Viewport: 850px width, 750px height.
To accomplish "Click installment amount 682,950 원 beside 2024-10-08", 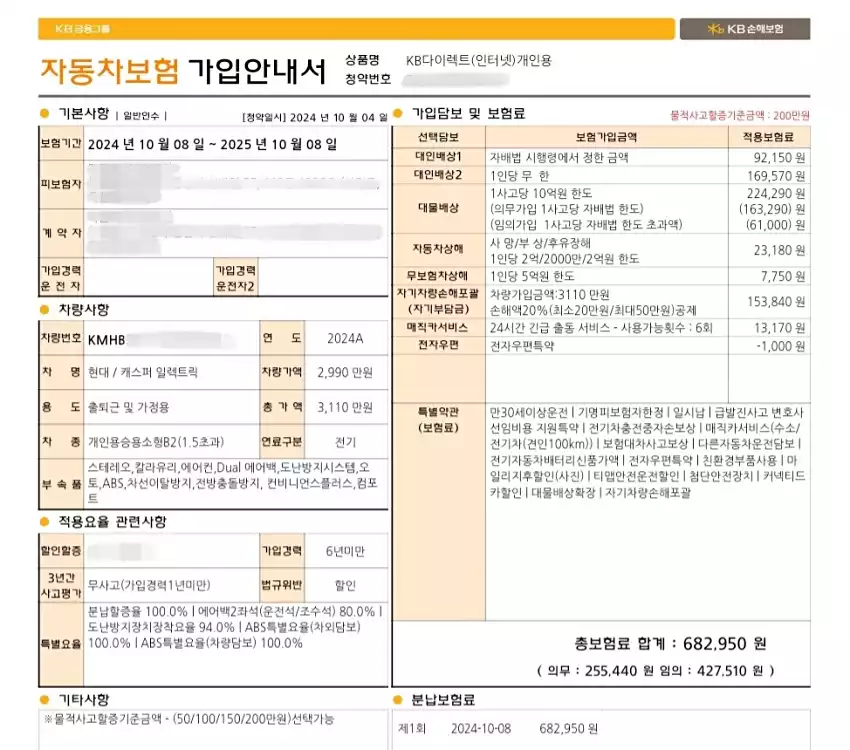I will point(568,729).
